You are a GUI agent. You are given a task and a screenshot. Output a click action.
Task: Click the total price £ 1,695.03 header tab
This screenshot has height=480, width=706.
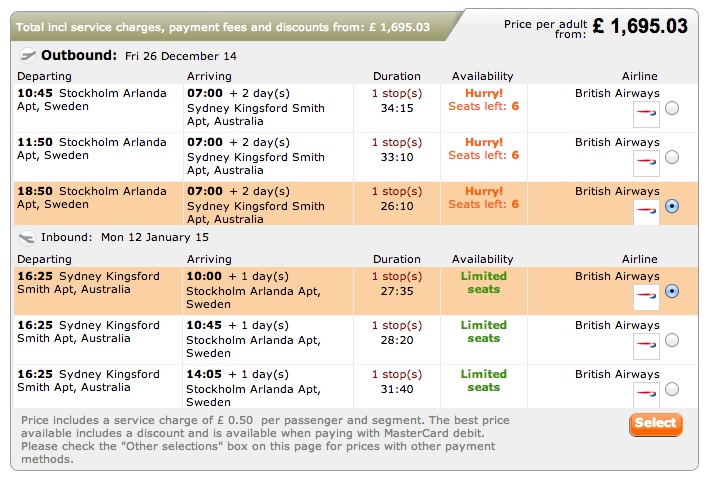point(220,27)
